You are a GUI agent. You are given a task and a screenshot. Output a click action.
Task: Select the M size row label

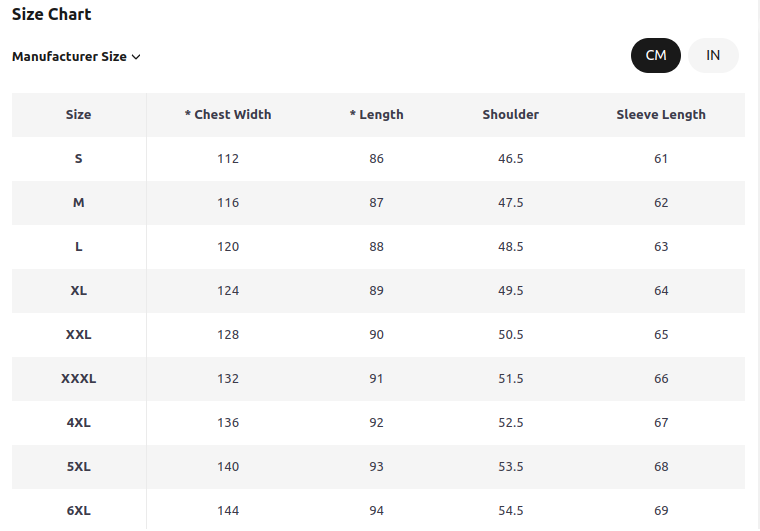click(79, 203)
